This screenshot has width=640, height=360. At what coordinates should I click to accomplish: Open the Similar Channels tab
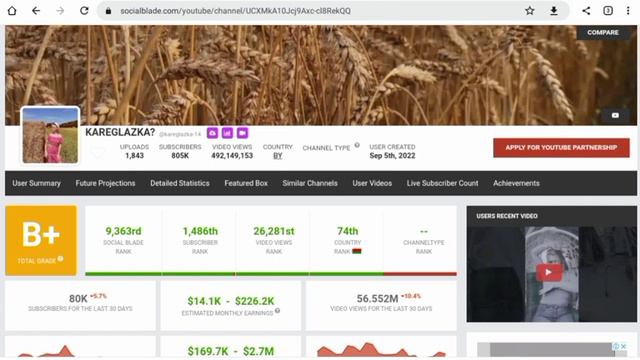(x=310, y=183)
